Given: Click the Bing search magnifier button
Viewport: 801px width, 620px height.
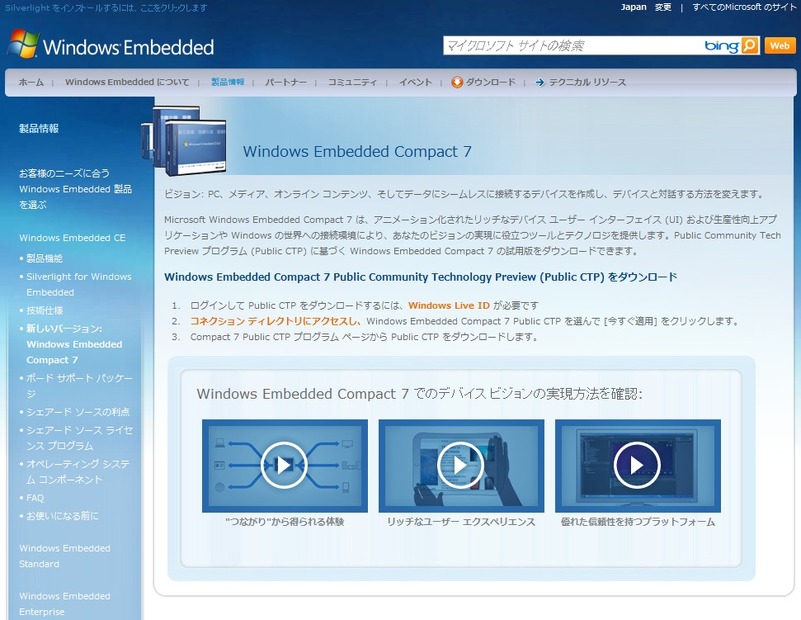Looking at the screenshot, I should coord(749,45).
